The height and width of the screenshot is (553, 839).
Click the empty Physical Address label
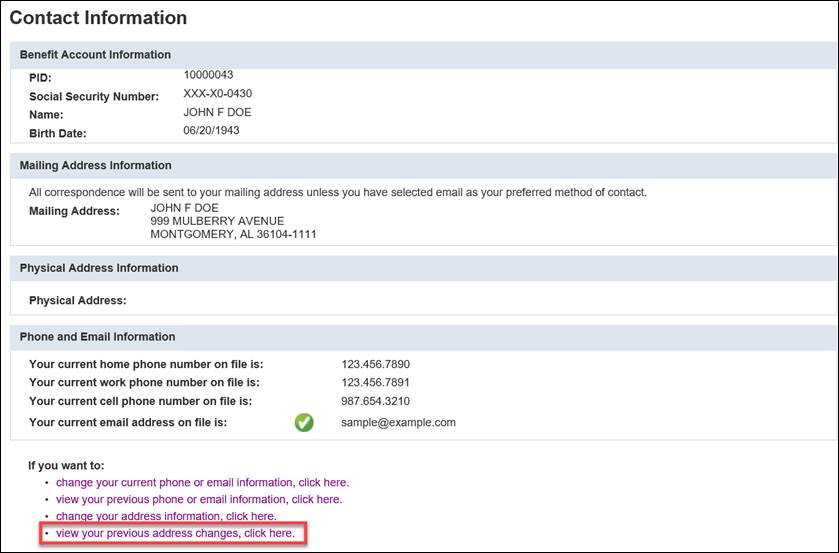(78, 300)
